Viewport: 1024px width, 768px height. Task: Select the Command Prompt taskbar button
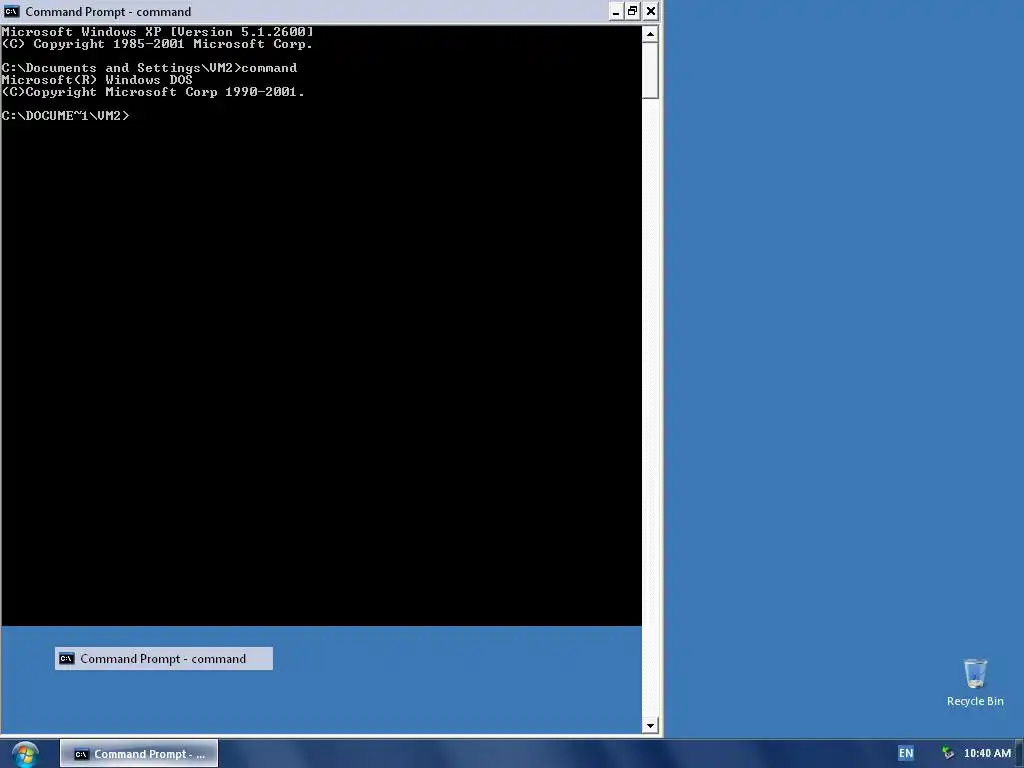click(139, 754)
